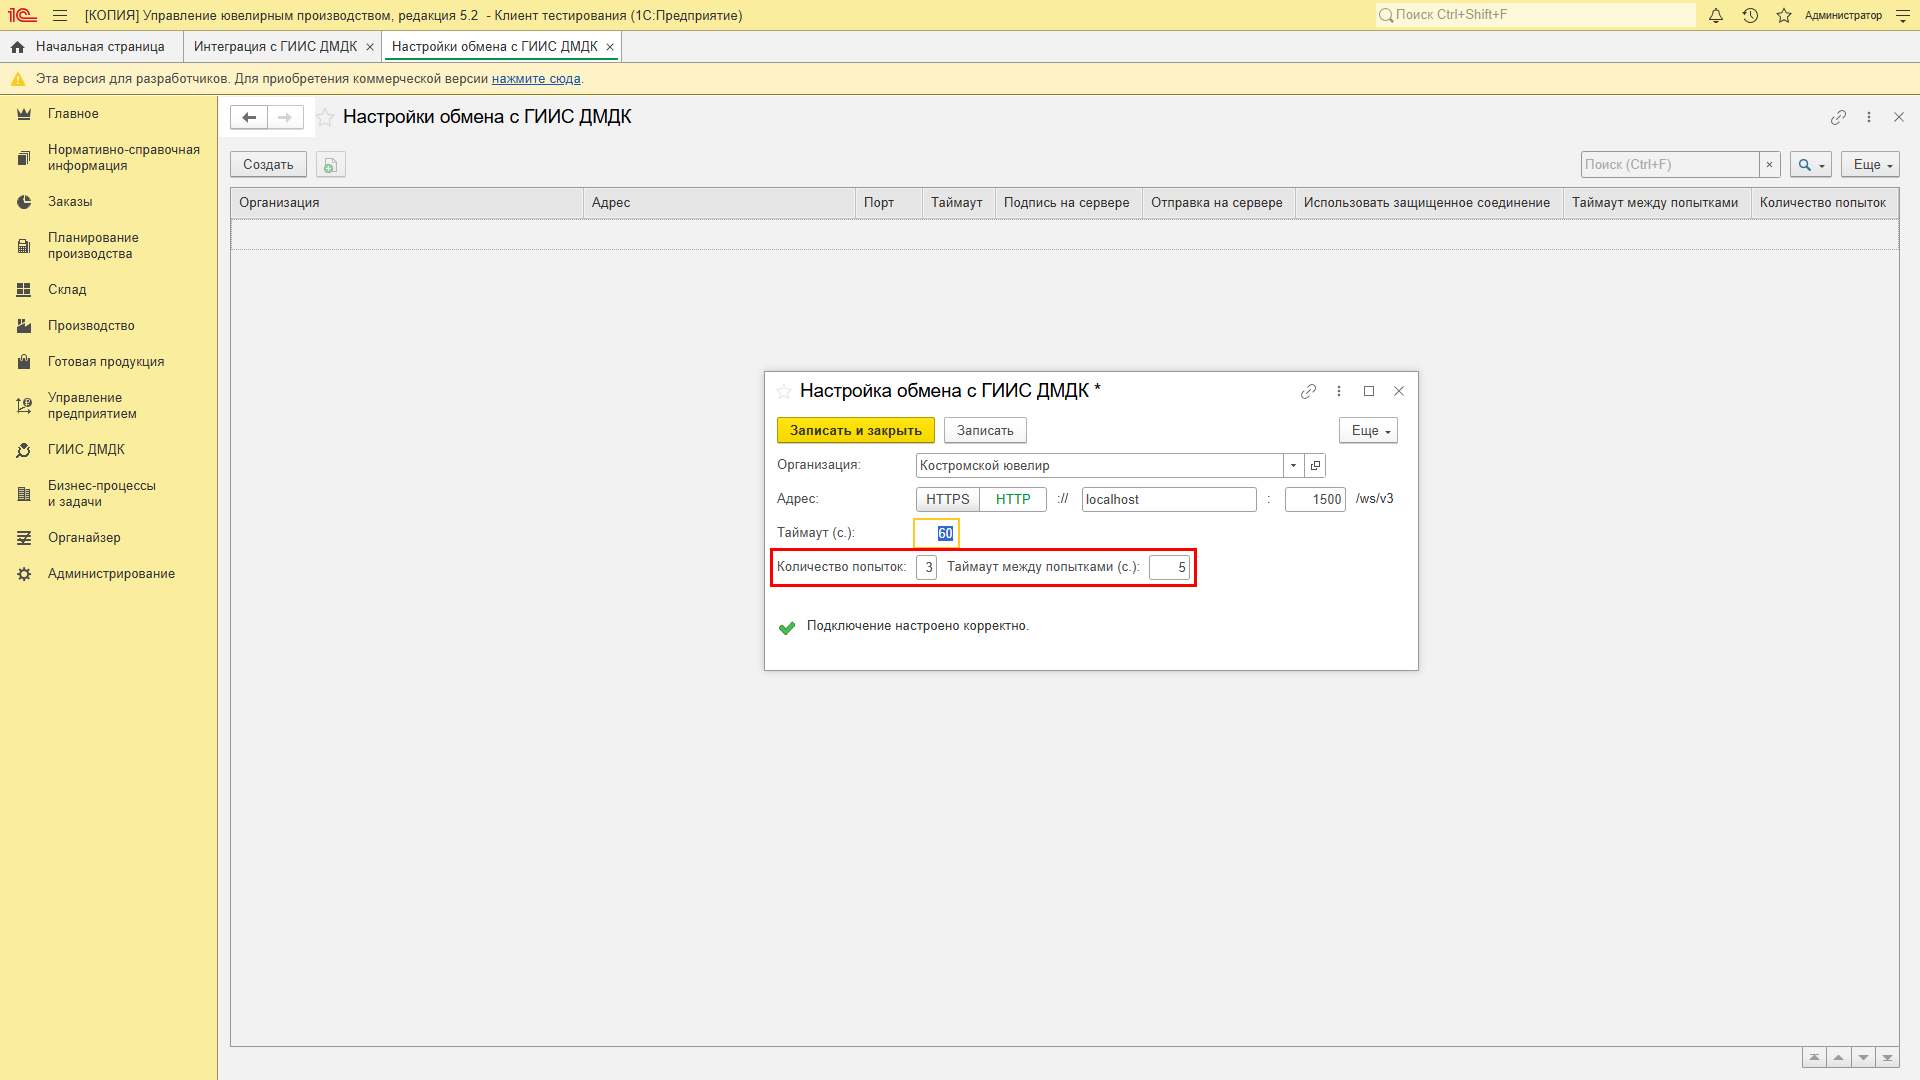Open organization card icon beside Костромской ювелир
This screenshot has height=1080, width=1920.
(x=1315, y=465)
